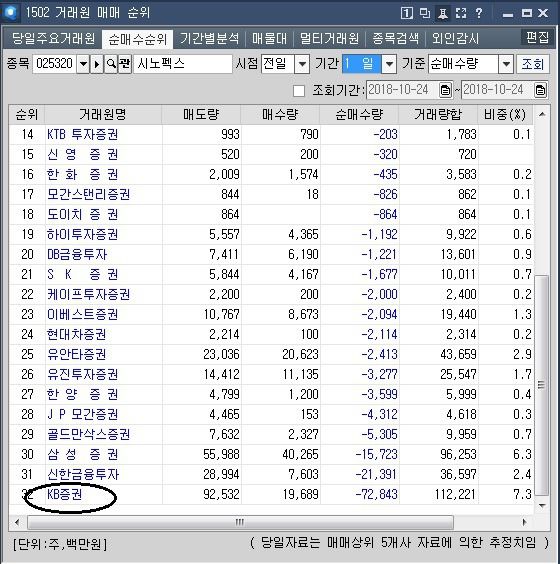
Task: Select the 현대차증권 broker name
Action: 76,334
